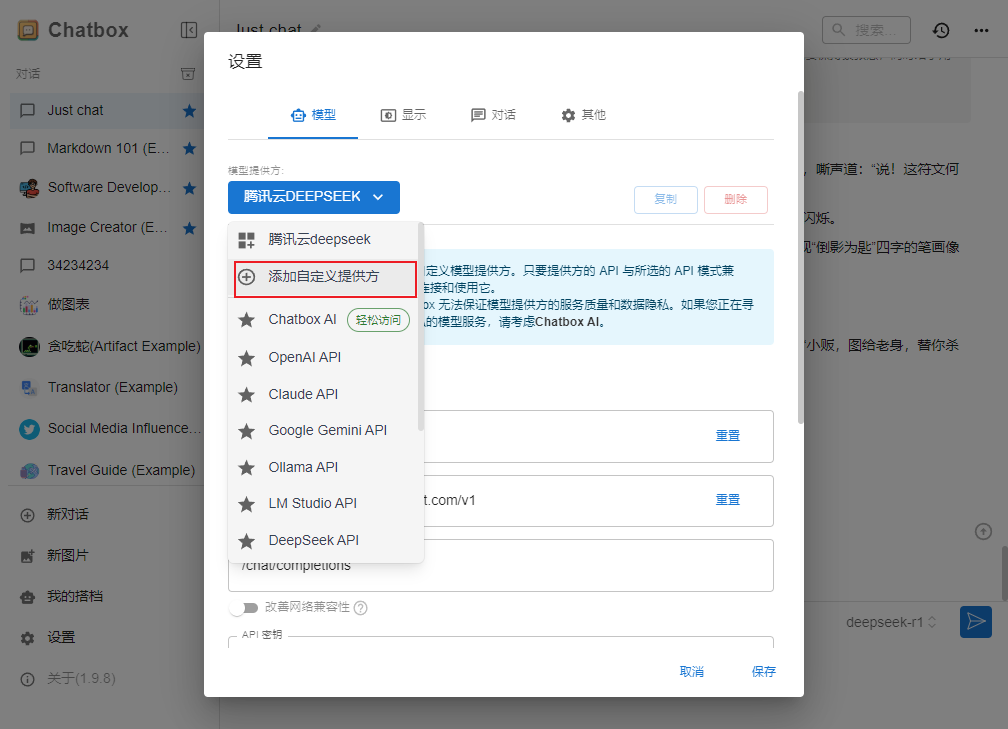This screenshot has height=729, width=1008.
Task: Switch to the 对话 settings tab
Action: pyautogui.click(x=493, y=115)
